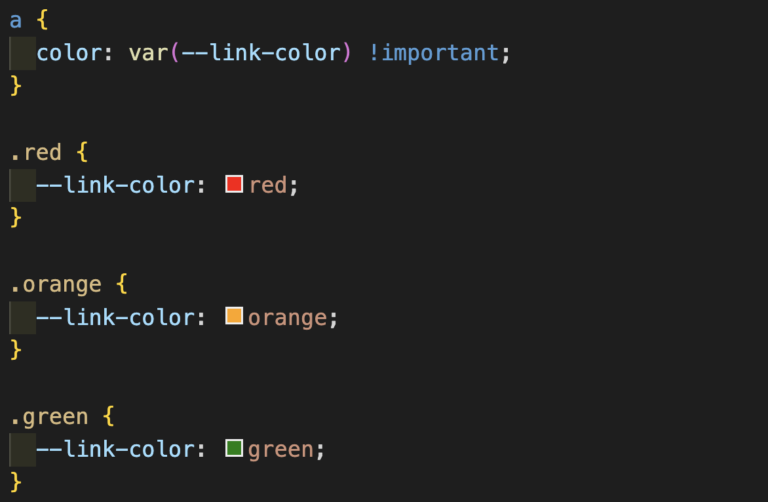Click the 'var' function name
The height and width of the screenshot is (502, 768).
(148, 53)
